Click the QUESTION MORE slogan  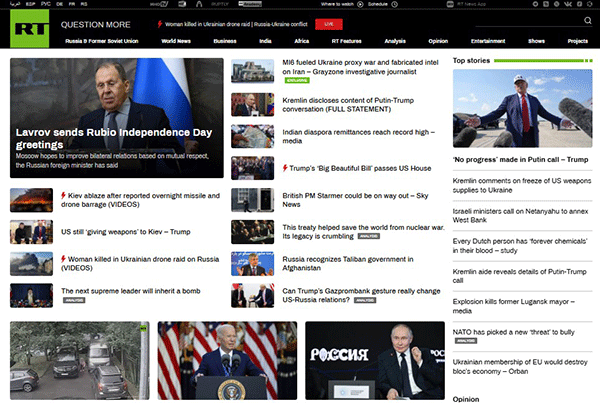tap(96, 24)
